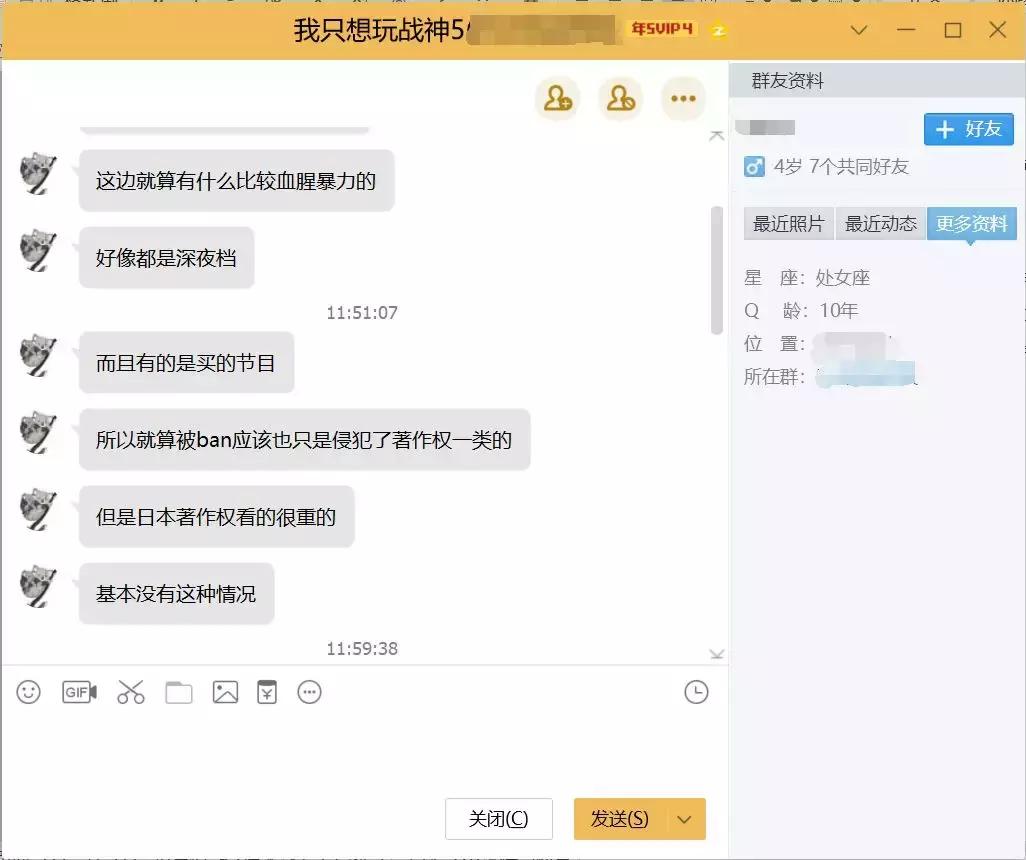Open the title bar chevron-down menu
Image resolution: width=1026 pixels, height=860 pixels.
[x=859, y=31]
